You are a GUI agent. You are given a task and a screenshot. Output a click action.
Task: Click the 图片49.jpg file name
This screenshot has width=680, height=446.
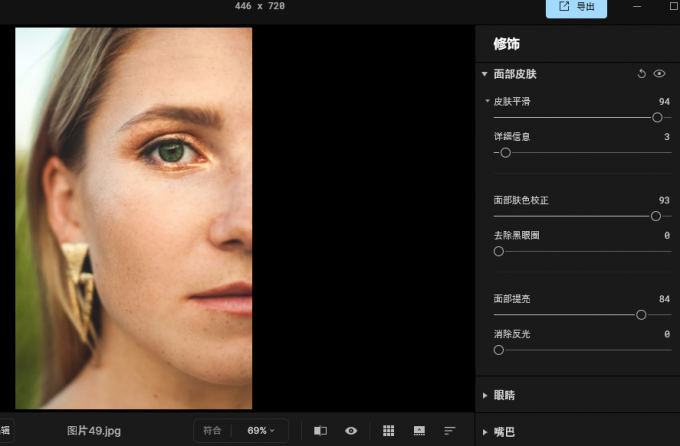(x=94, y=431)
